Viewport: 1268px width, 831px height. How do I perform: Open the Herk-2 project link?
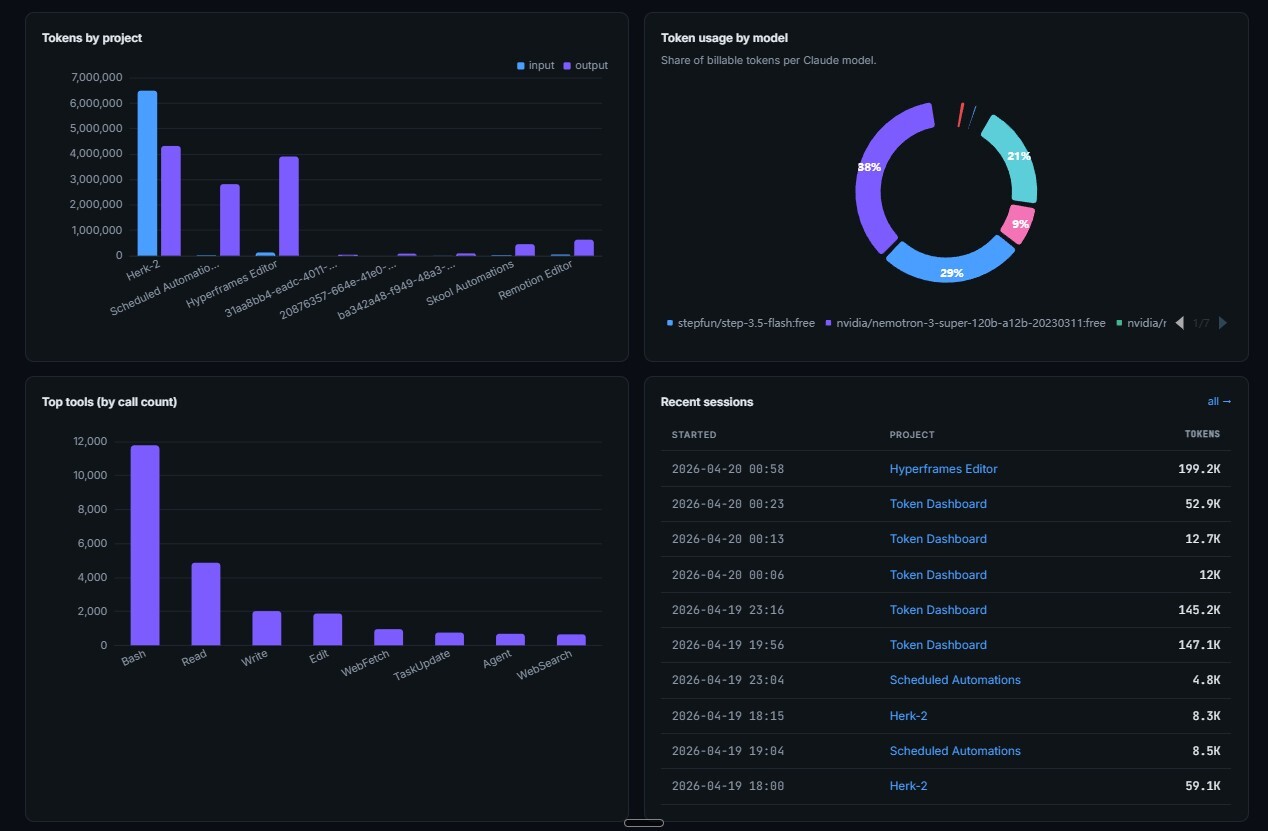pos(908,715)
